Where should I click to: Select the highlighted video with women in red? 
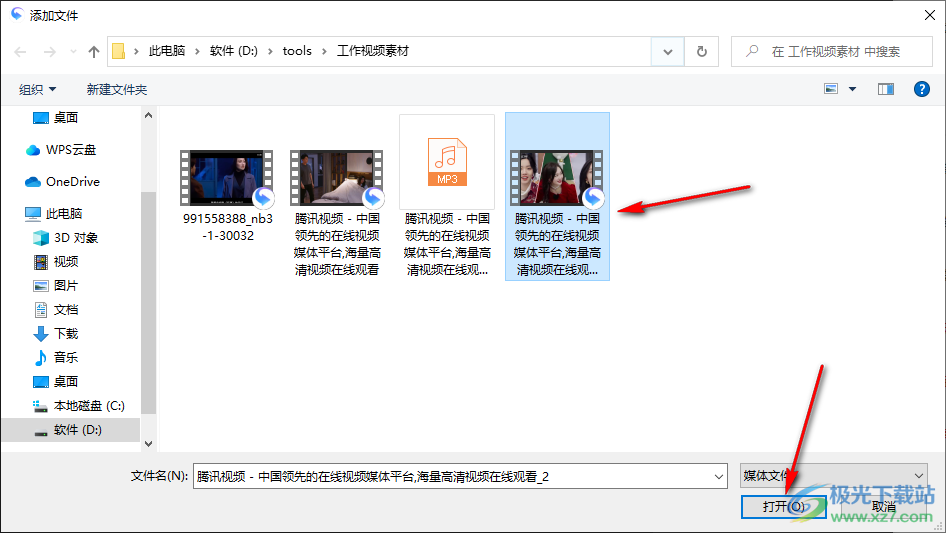[x=557, y=196]
